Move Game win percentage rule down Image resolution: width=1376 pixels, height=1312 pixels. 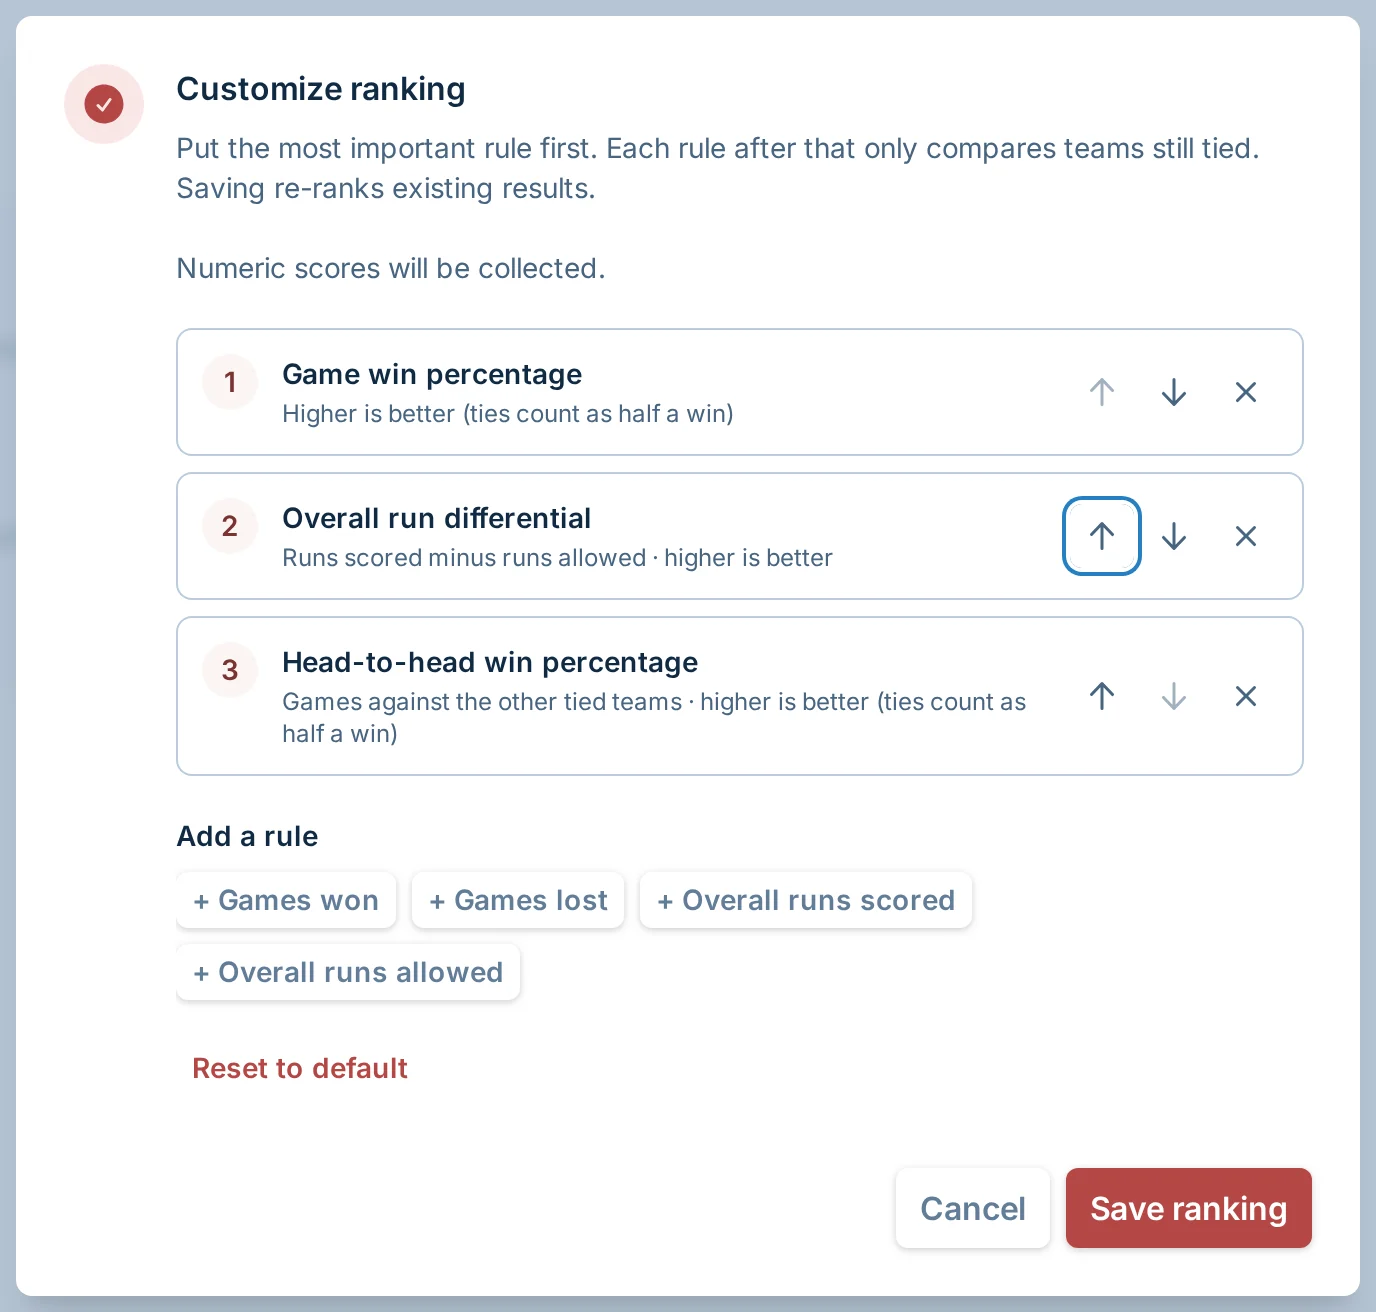1174,392
